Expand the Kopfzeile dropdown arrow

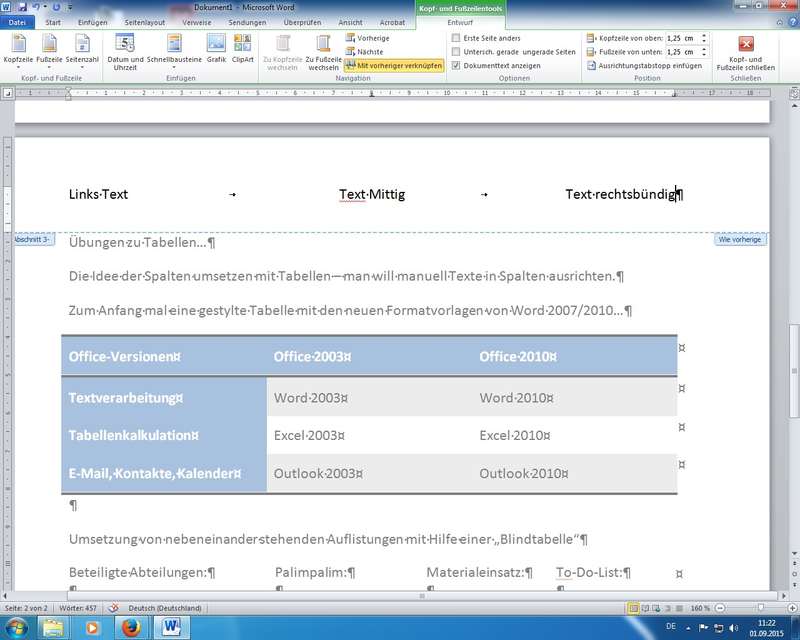18,67
